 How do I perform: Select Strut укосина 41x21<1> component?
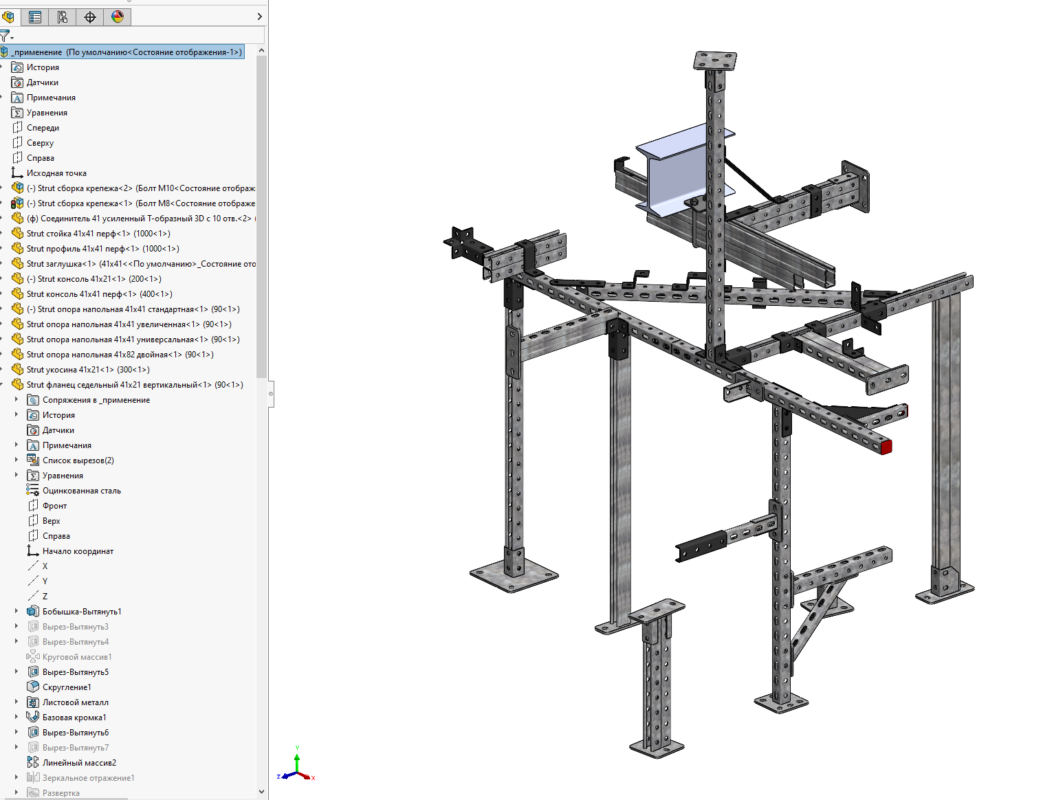point(88,370)
